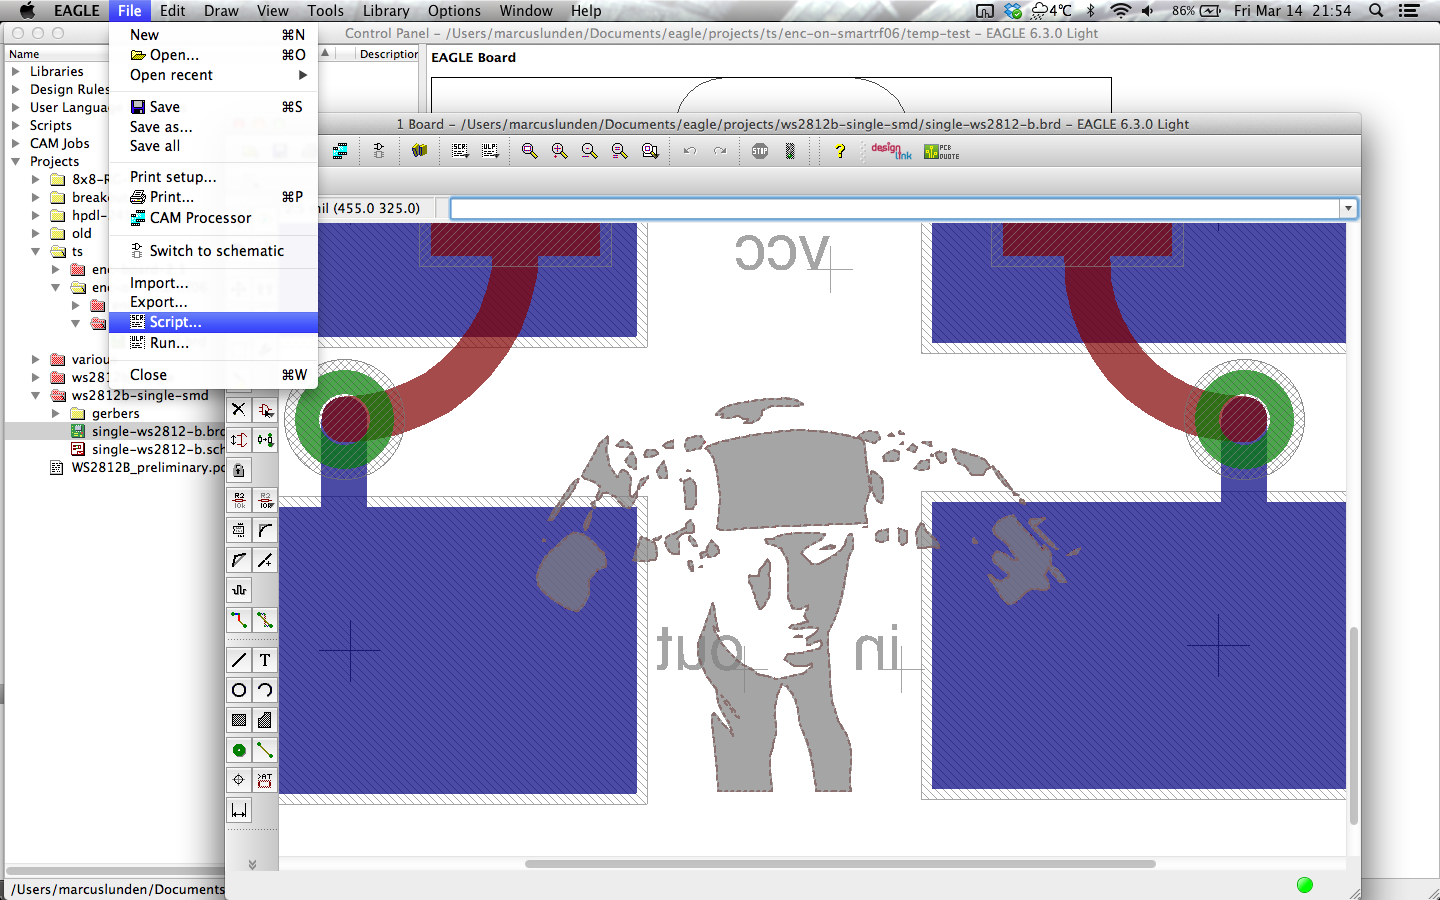
Task: Select the Route tool
Action: (238, 620)
